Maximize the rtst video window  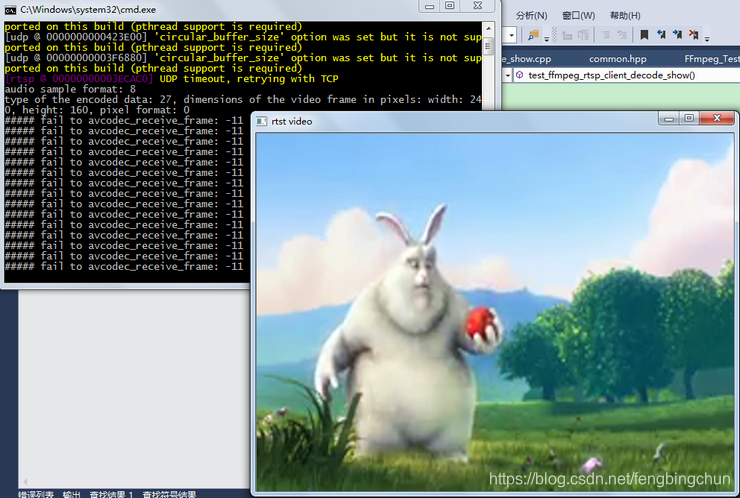coord(689,118)
